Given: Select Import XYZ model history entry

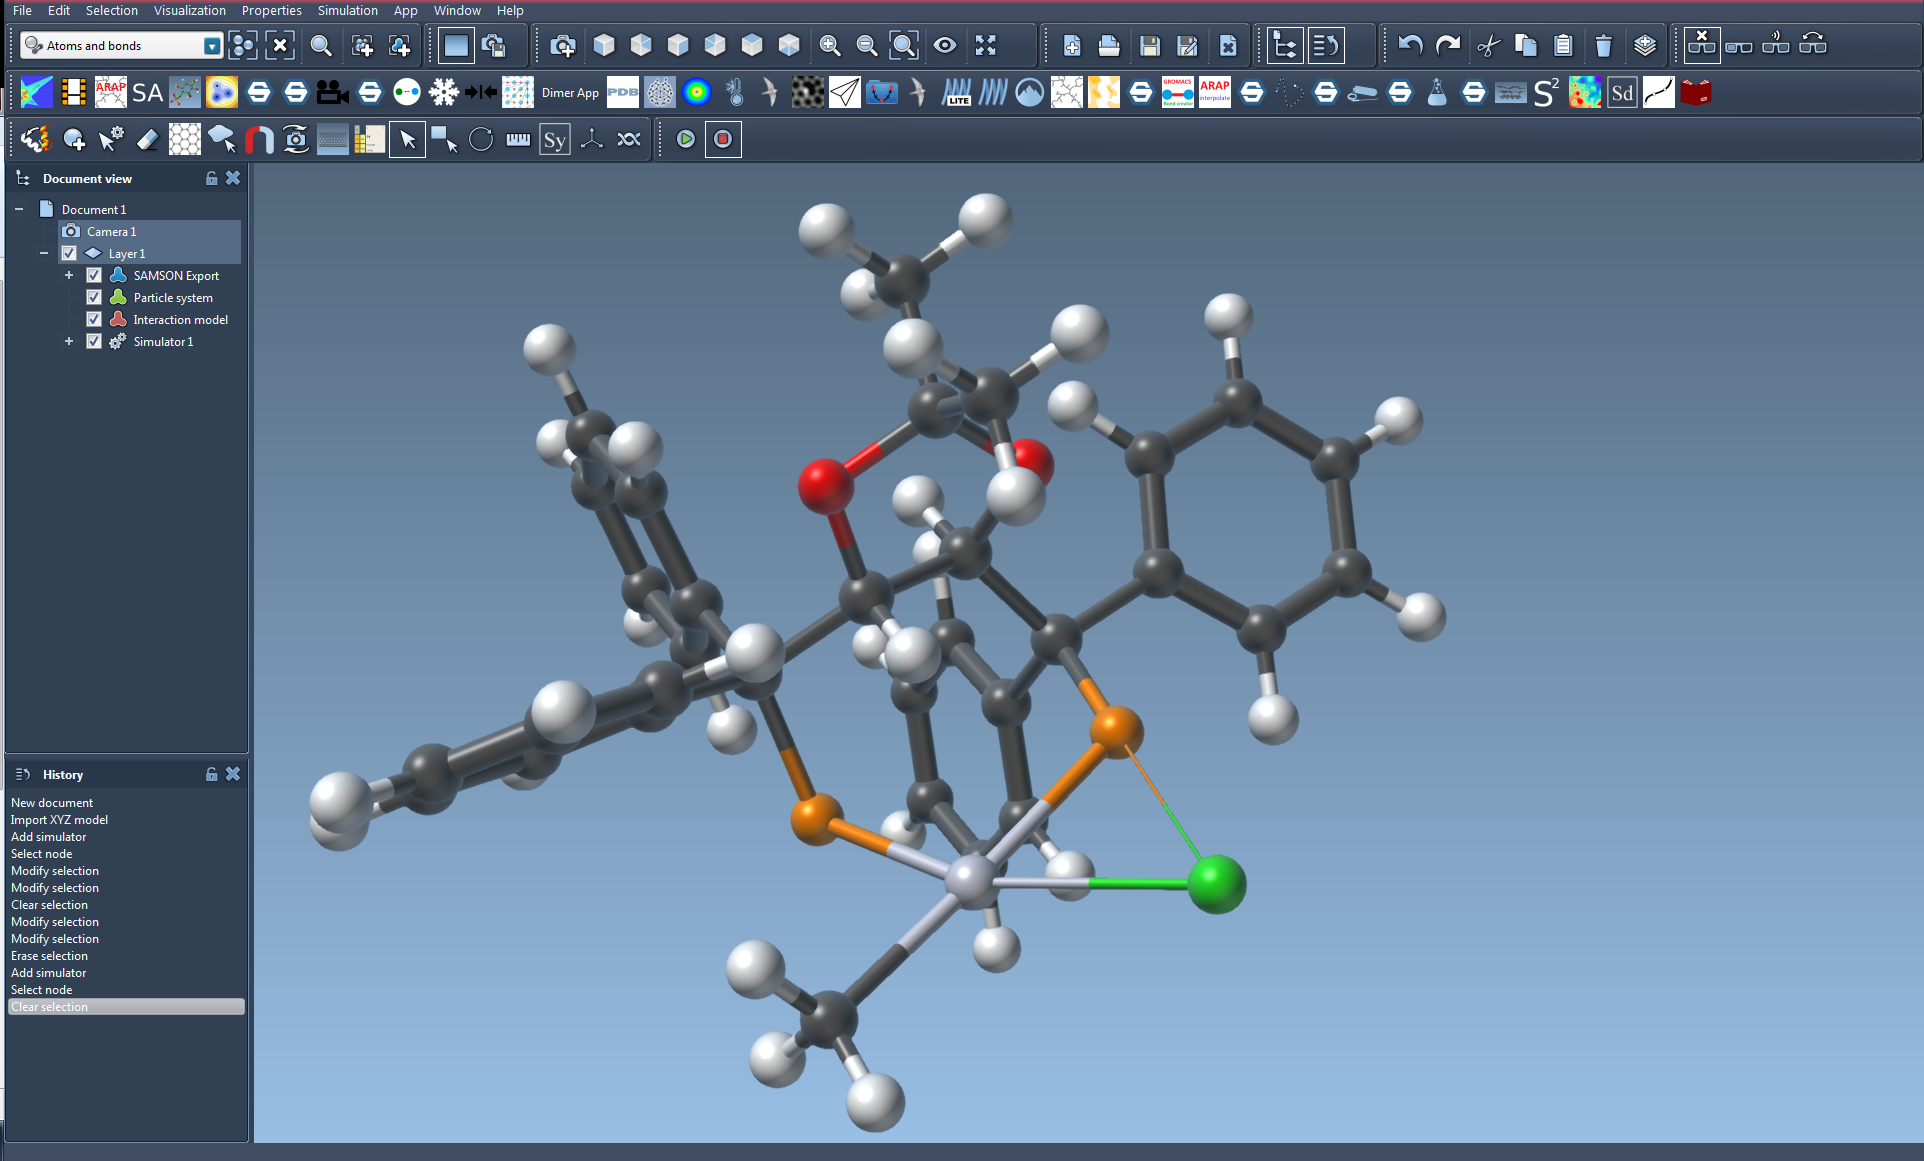Looking at the screenshot, I should pos(59,819).
